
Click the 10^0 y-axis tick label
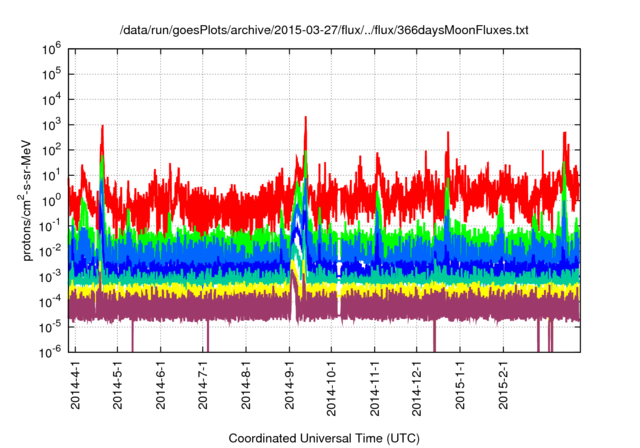click(x=53, y=200)
